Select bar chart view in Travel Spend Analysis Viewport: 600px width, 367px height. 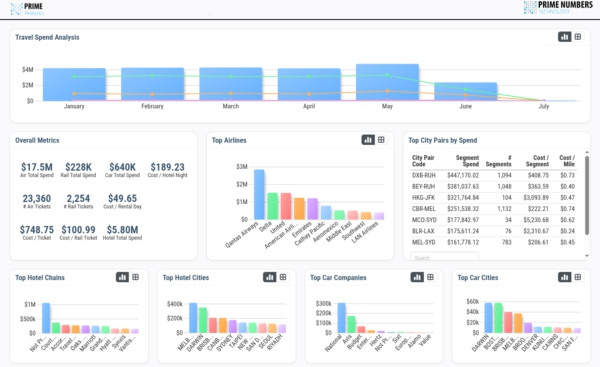pyautogui.click(x=564, y=37)
